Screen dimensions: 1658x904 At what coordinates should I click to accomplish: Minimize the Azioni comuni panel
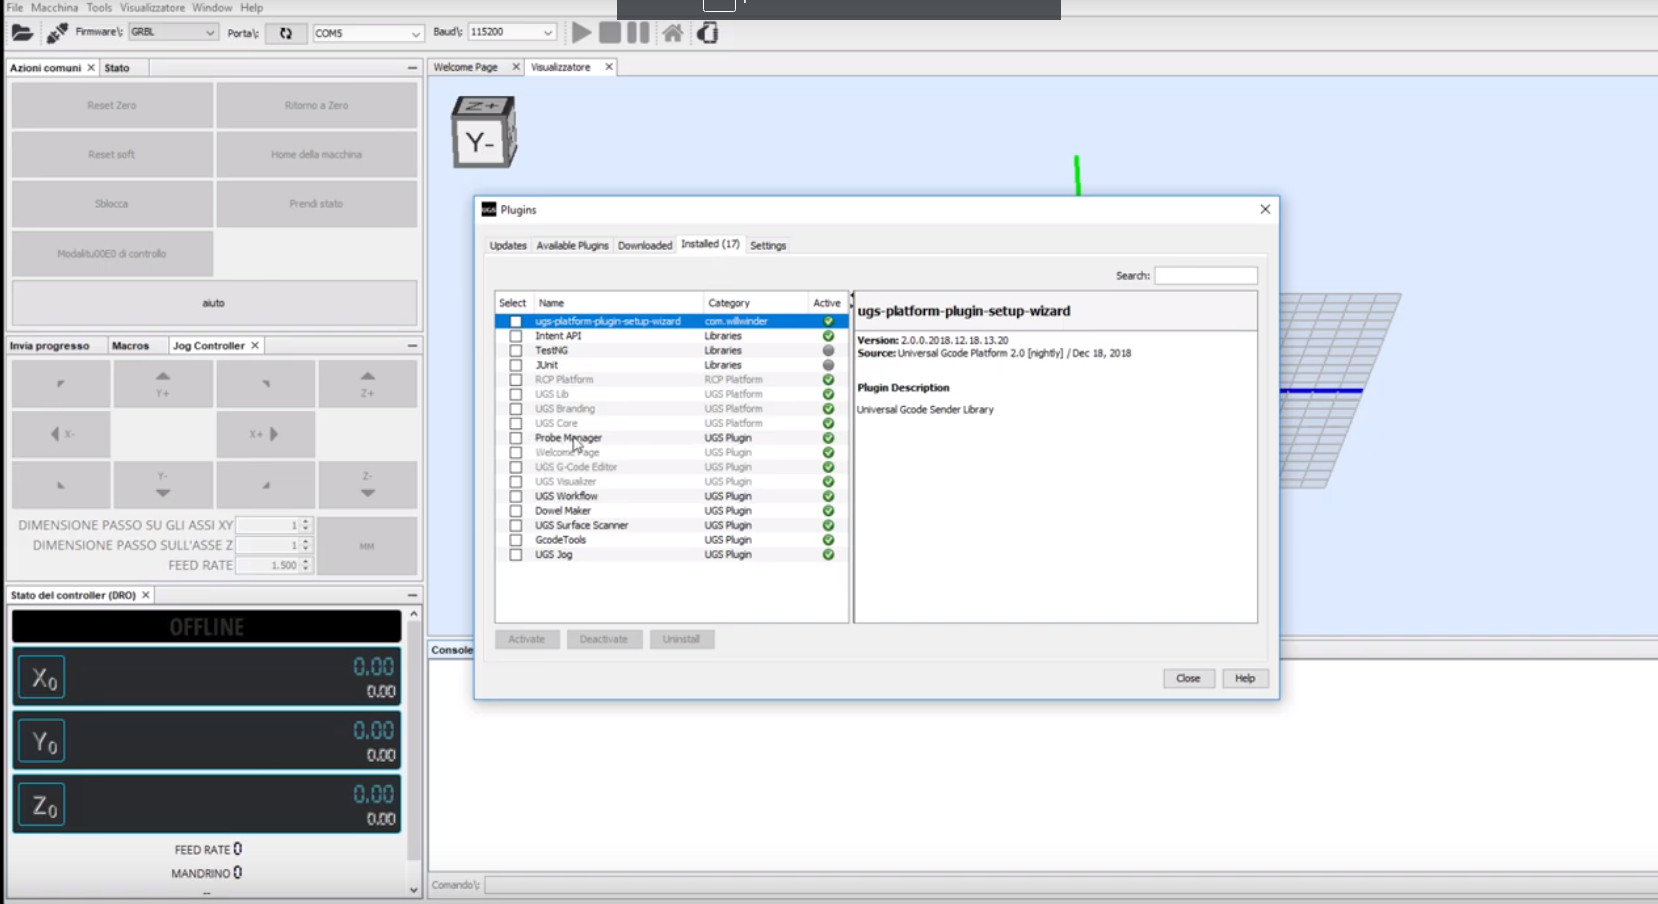[412, 67]
